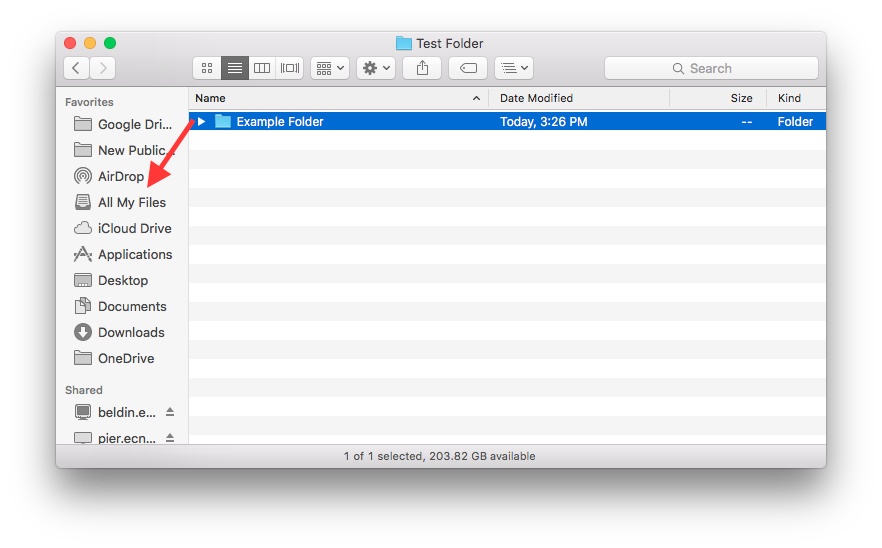The width and height of the screenshot is (882, 548).
Task: Eject the beldin shared server
Action: (x=170, y=412)
